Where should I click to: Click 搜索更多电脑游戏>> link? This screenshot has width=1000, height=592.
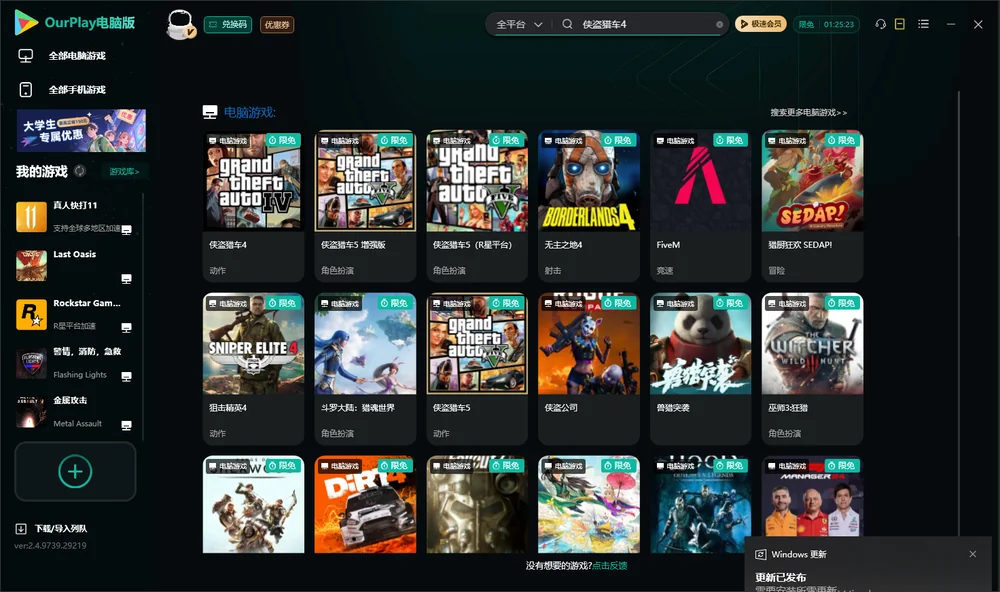[809, 113]
